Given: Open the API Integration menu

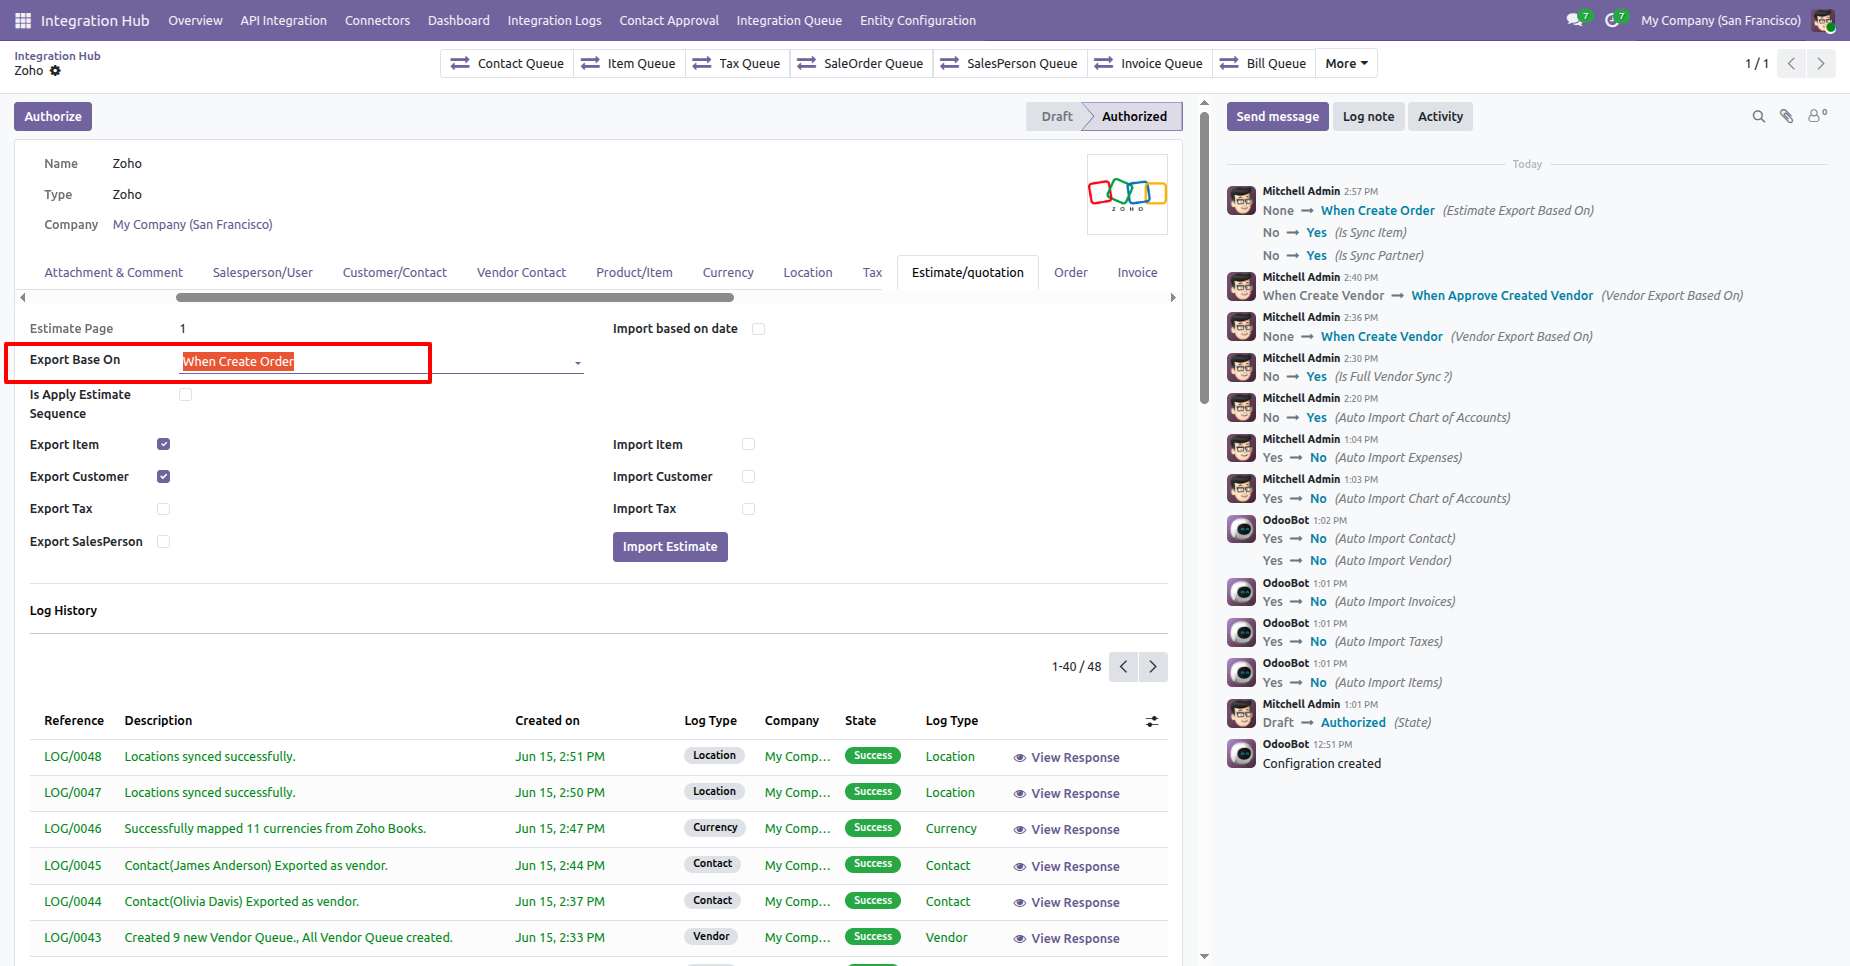Looking at the screenshot, I should [283, 20].
